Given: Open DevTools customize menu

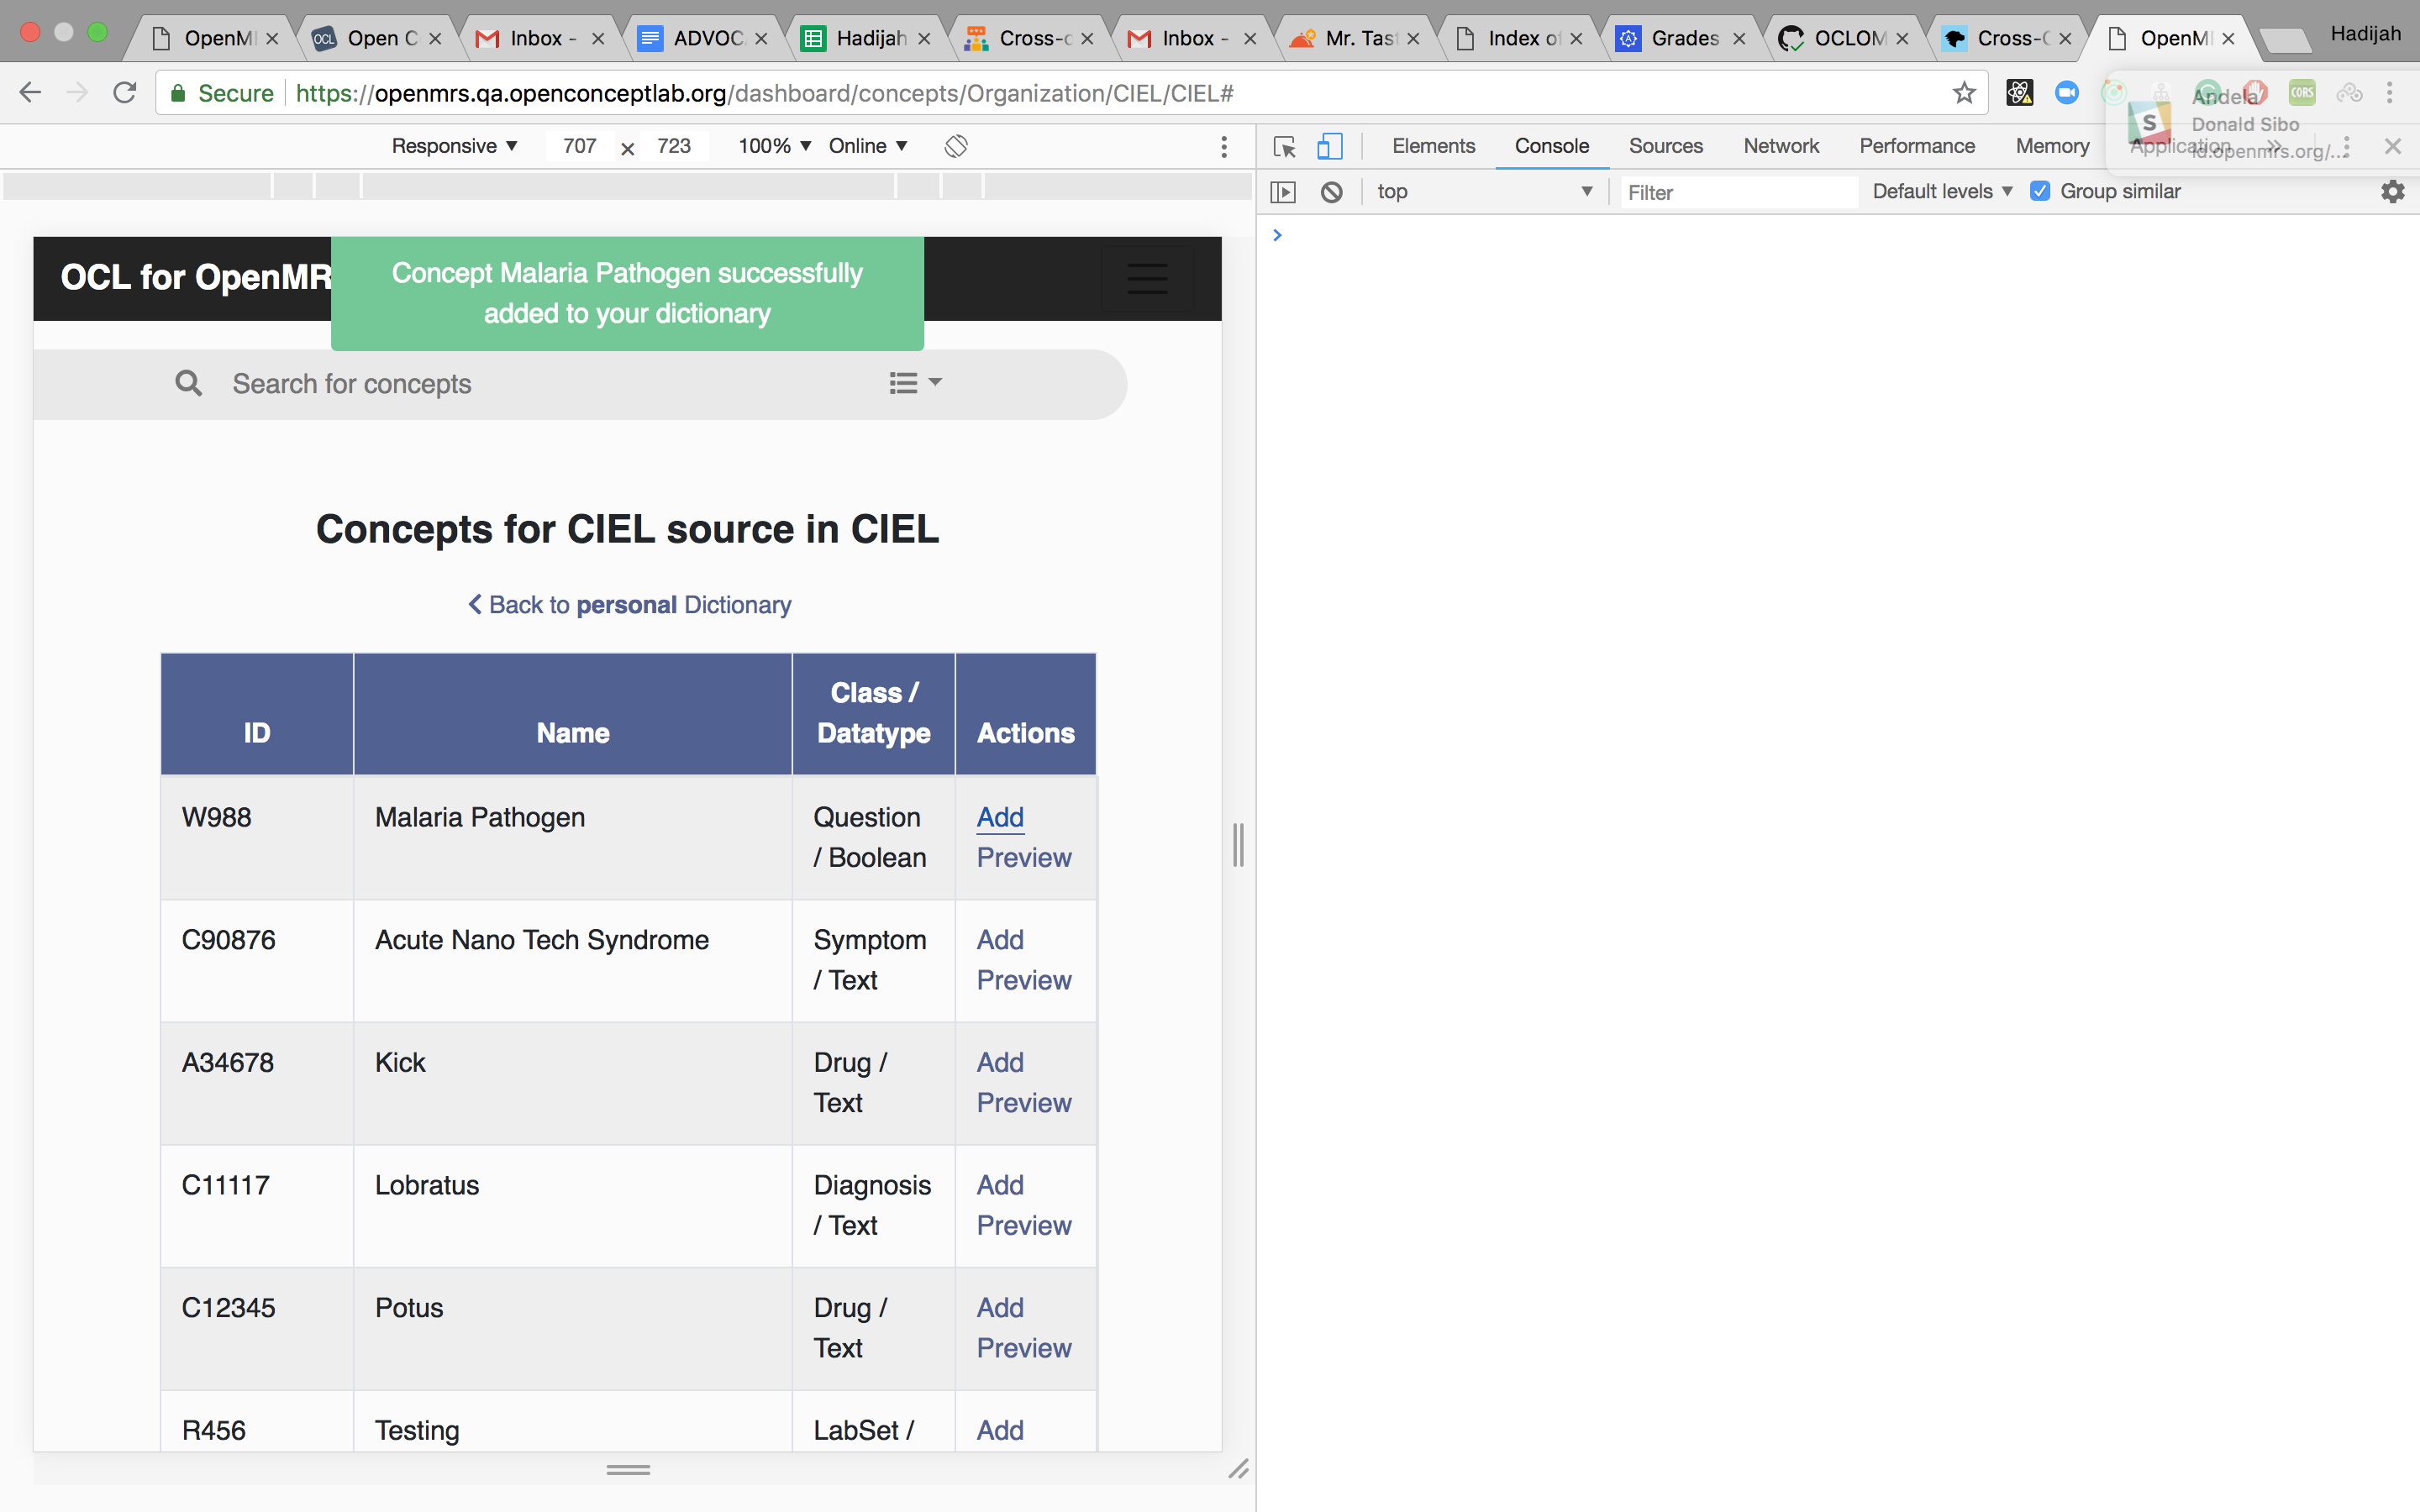Looking at the screenshot, I should (x=2346, y=147).
